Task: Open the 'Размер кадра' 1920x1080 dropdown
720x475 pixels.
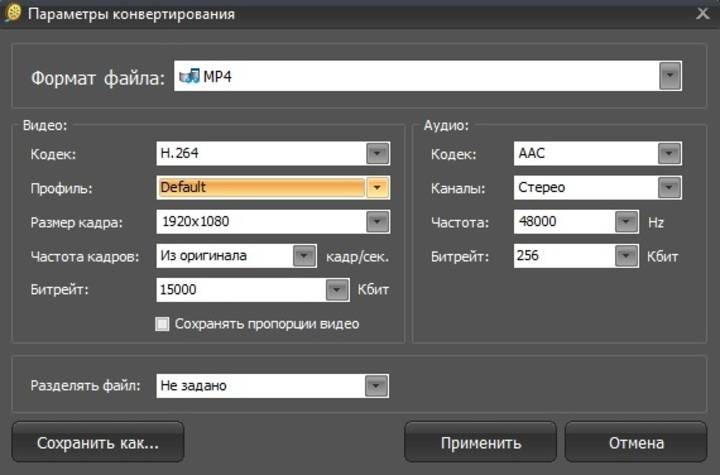Action: [x=377, y=221]
